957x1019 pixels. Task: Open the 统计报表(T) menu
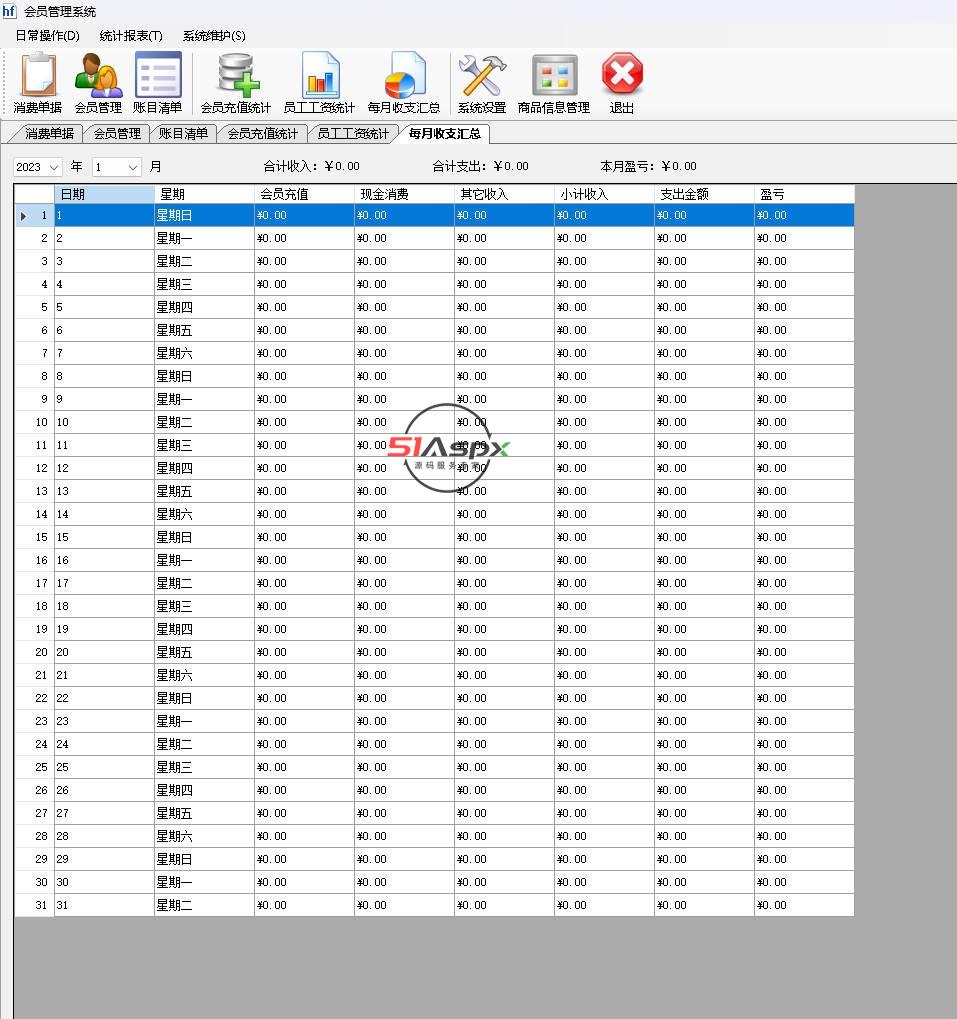pos(131,36)
